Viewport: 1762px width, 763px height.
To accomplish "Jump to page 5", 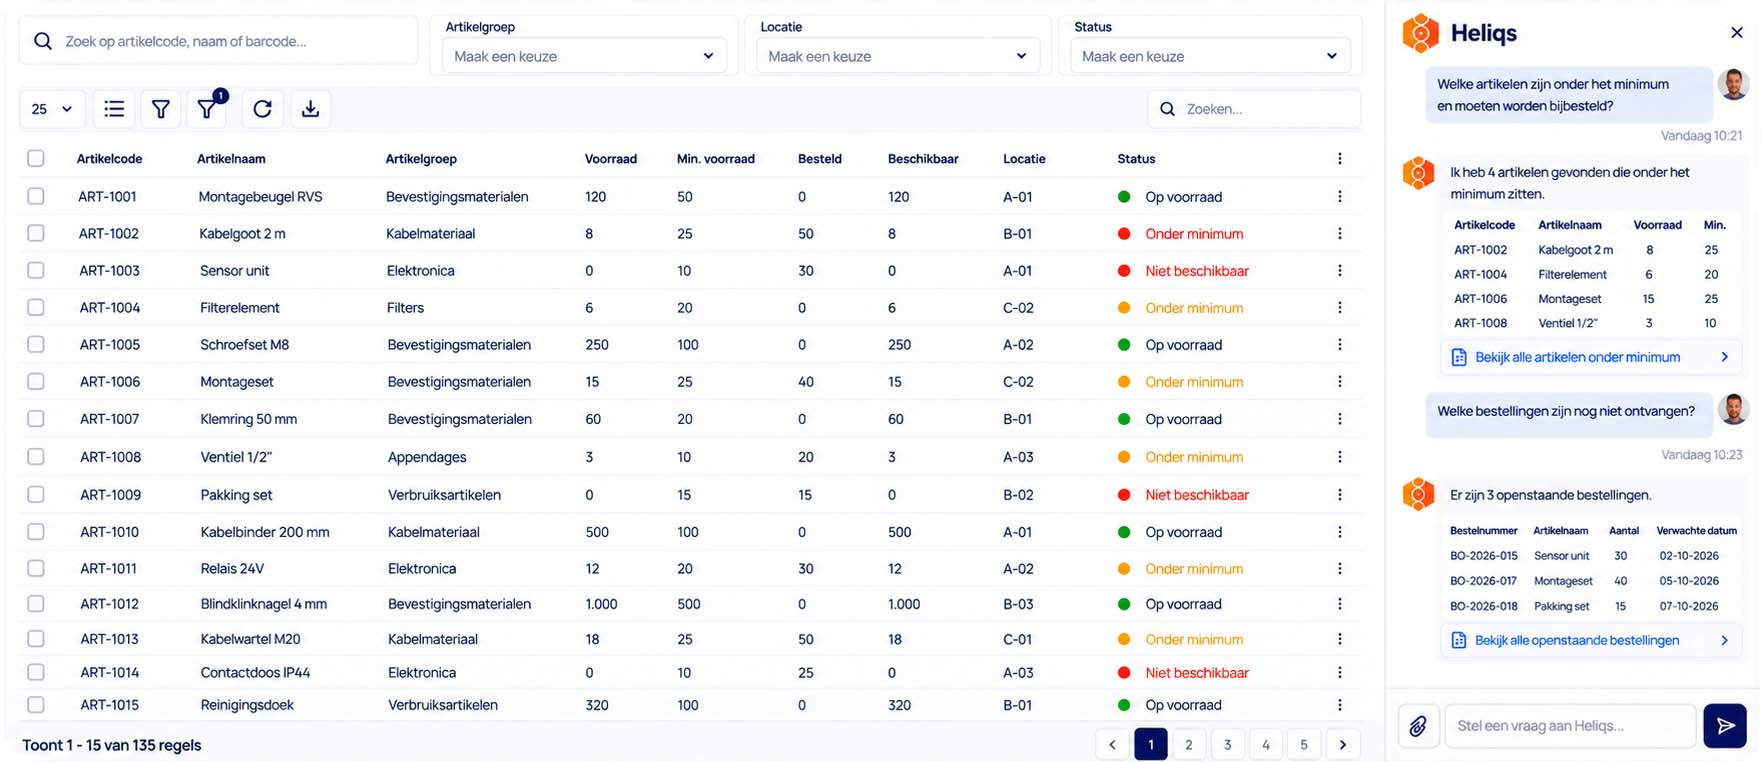I will tap(1304, 745).
